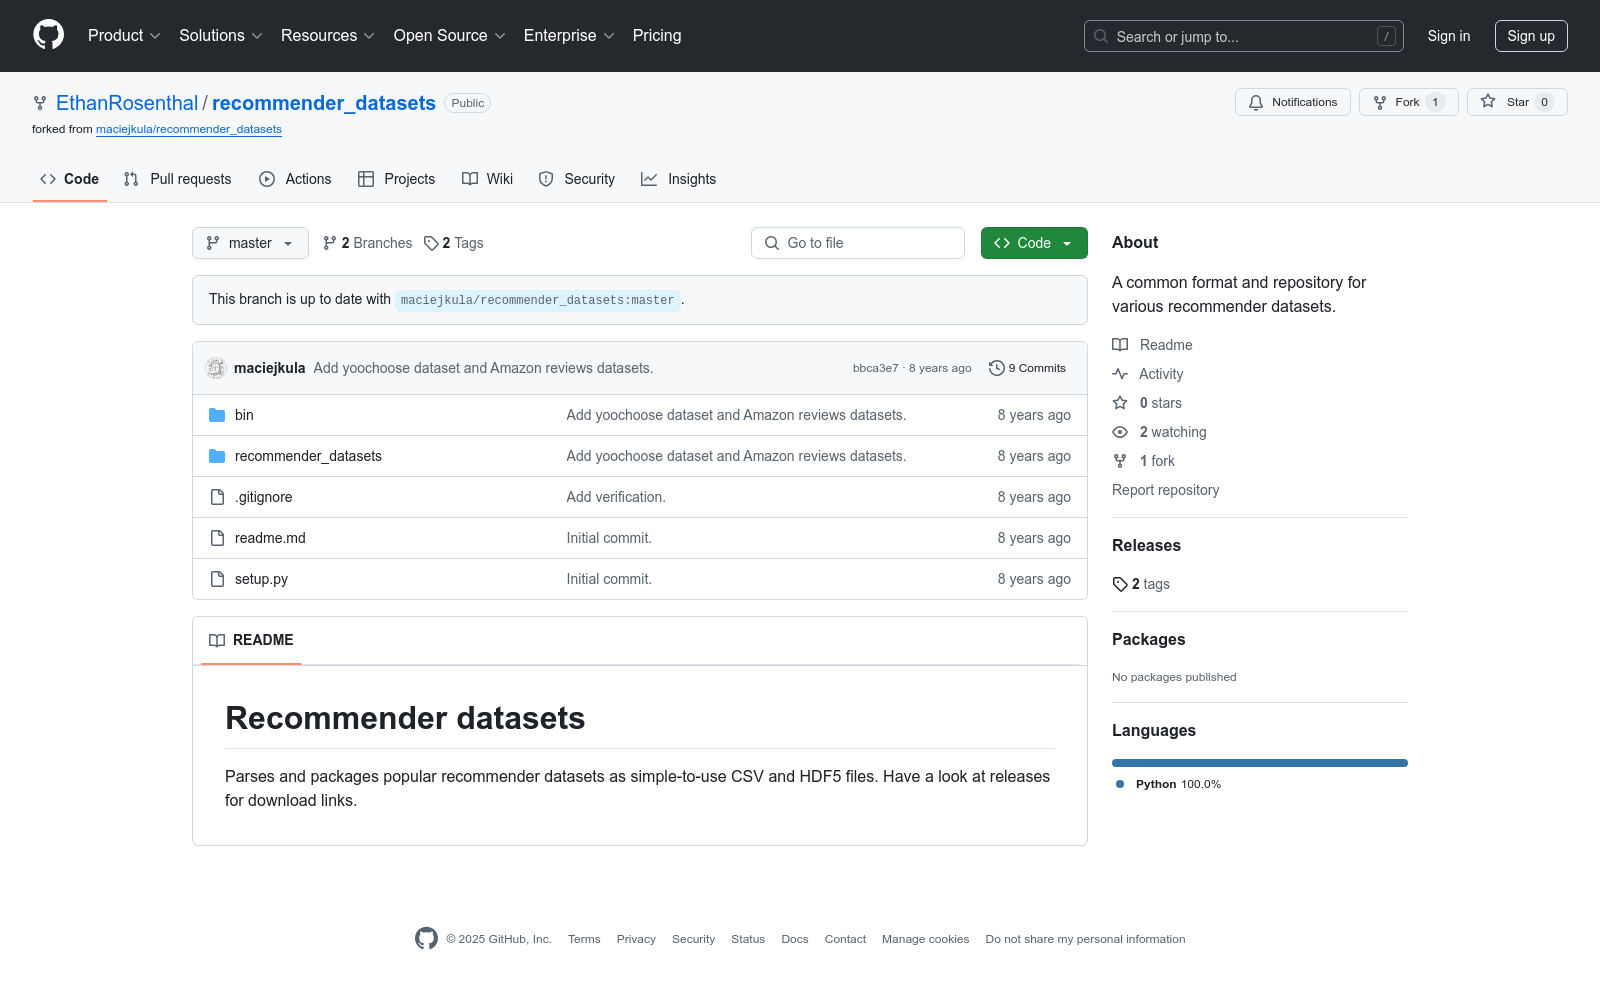The image size is (1600, 1000).
Task: Open the Code tab
Action: (70, 179)
